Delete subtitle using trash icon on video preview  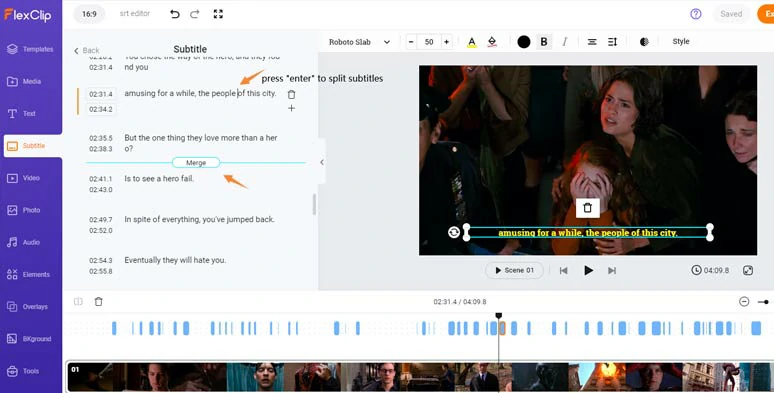[587, 208]
